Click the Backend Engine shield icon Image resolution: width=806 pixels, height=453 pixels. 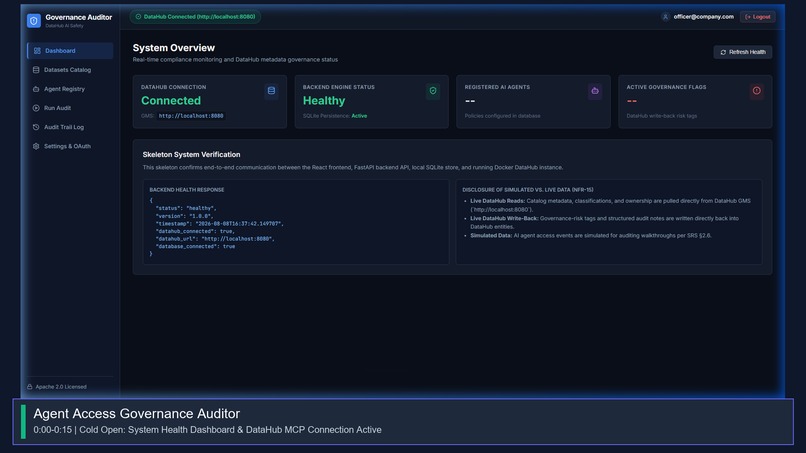pos(433,91)
